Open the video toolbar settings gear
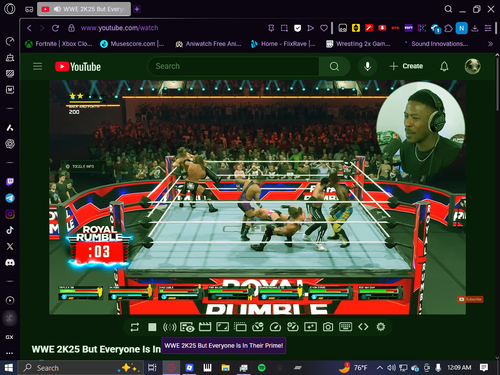This screenshot has height=375, width=500. click(x=381, y=327)
